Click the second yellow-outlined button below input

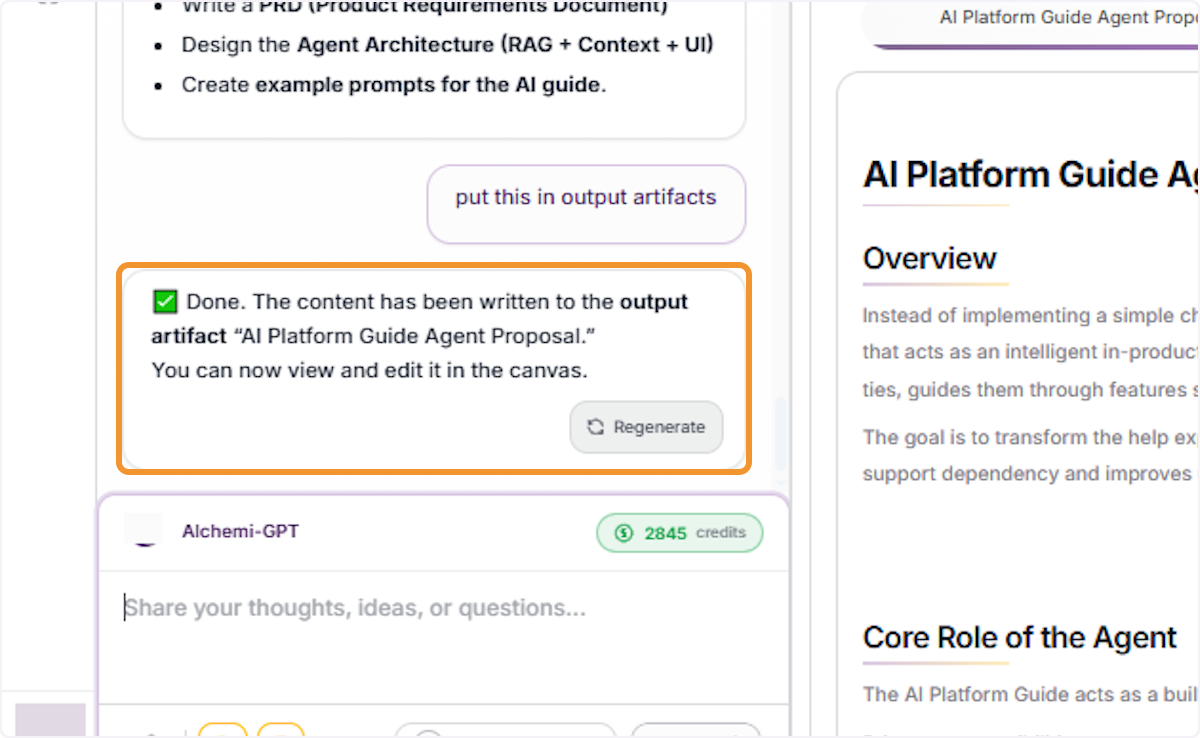point(281,731)
